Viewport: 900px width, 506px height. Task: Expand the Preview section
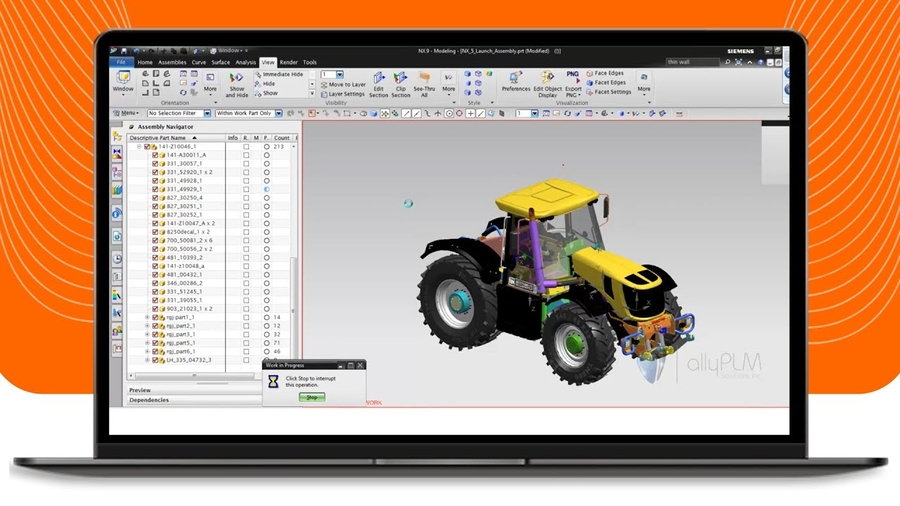[193, 390]
